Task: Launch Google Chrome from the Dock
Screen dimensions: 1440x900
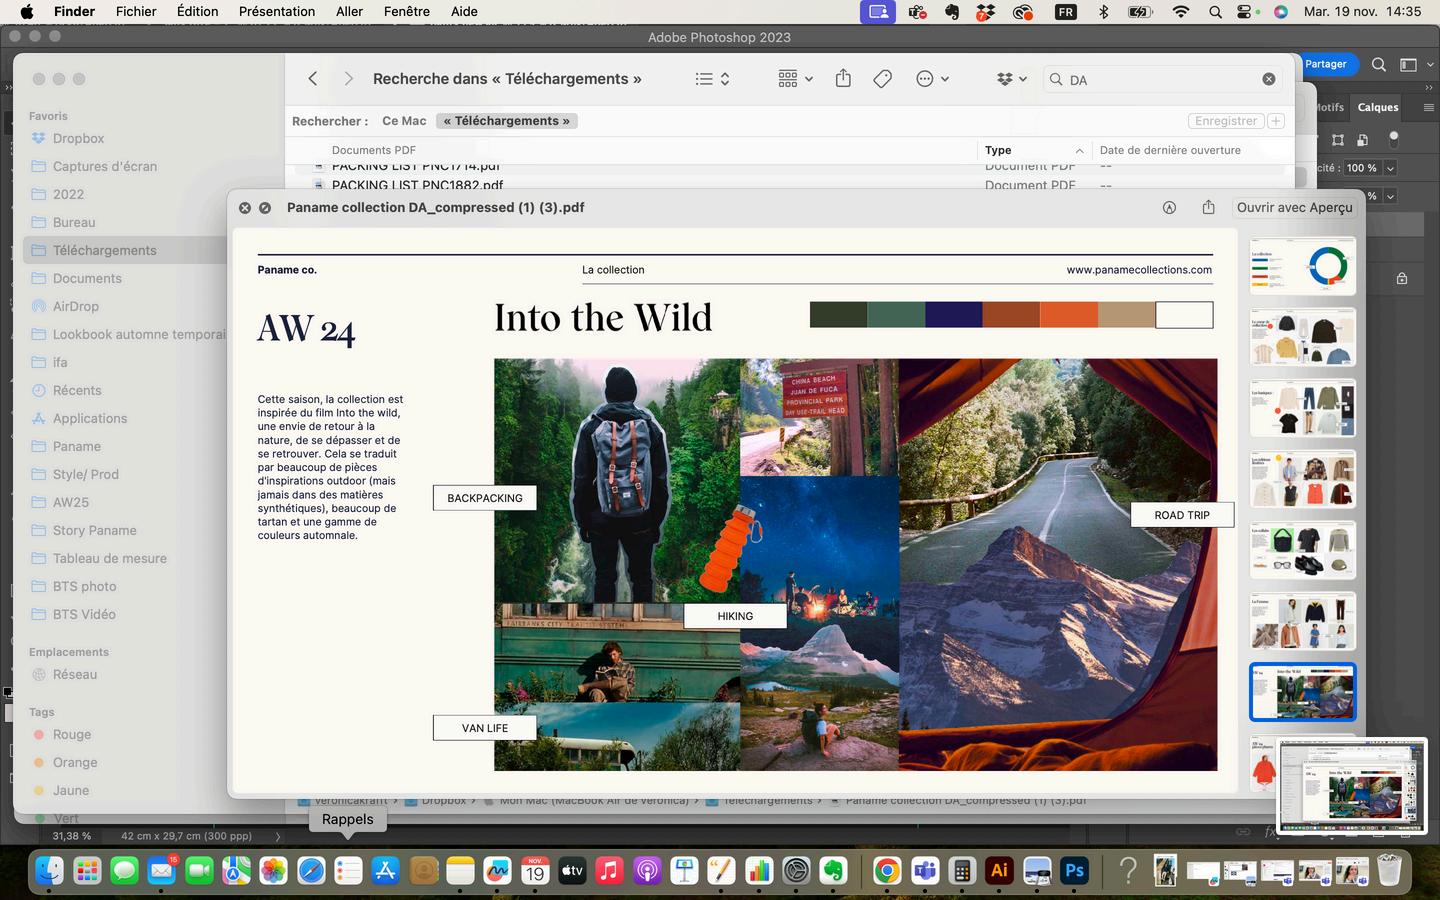Action: [x=887, y=871]
